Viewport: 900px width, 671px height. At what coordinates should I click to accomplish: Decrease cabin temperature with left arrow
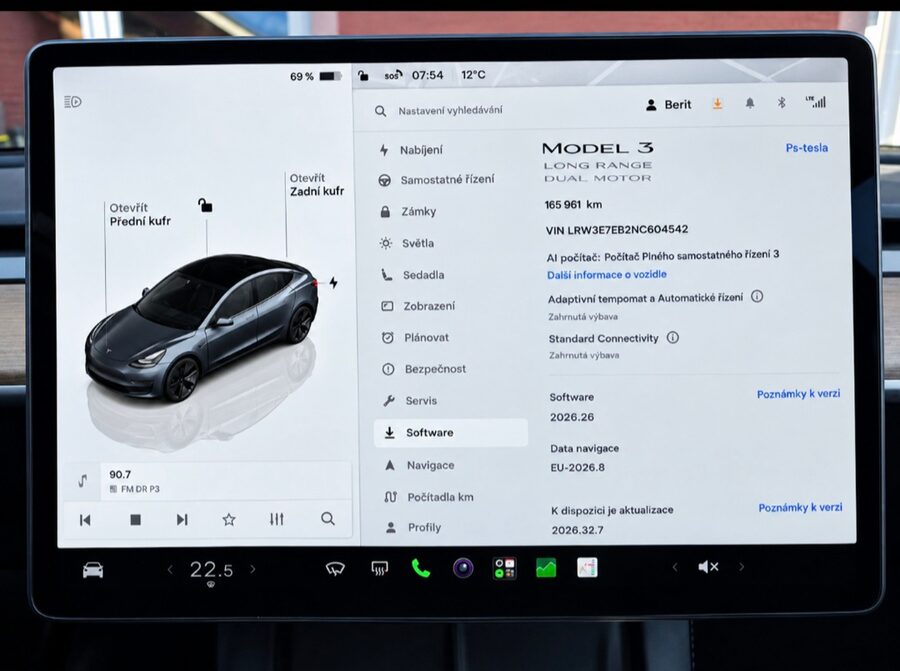coord(170,569)
